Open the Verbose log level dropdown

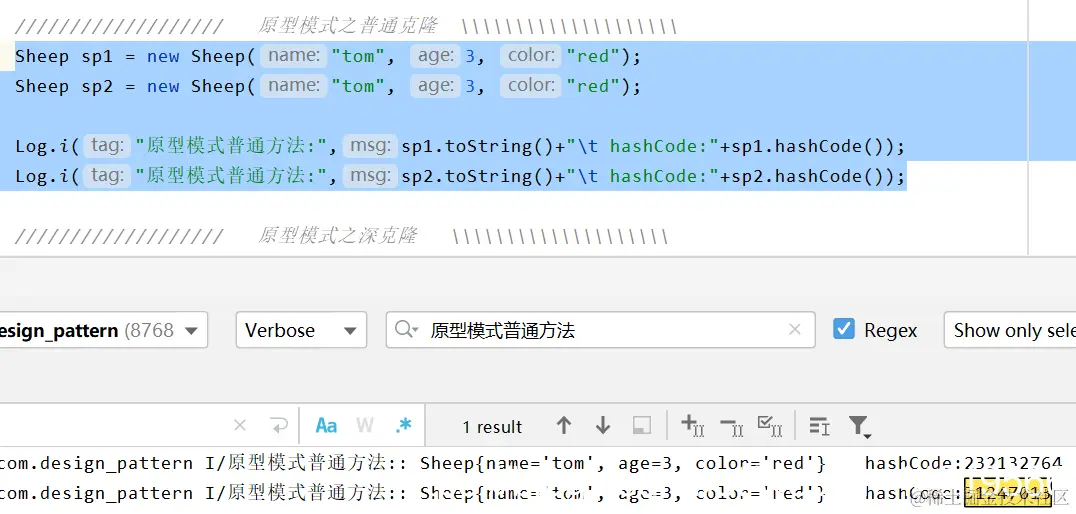point(301,330)
